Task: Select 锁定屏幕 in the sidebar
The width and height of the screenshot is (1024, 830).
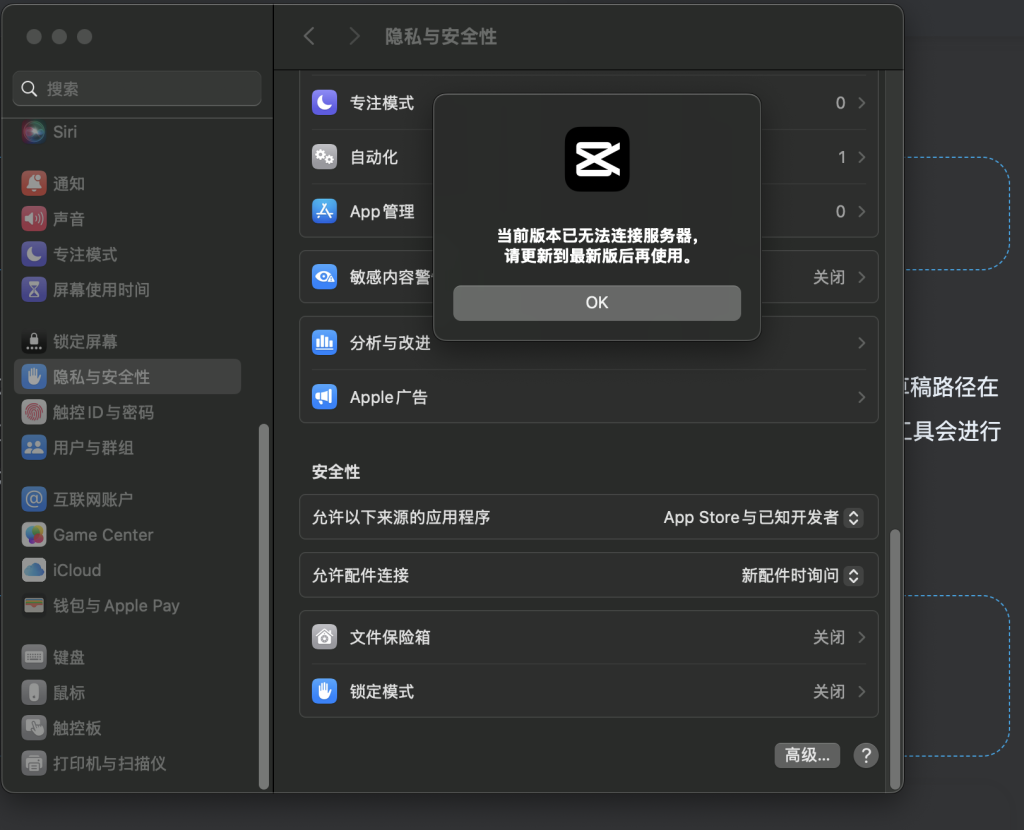Action: tap(75, 341)
